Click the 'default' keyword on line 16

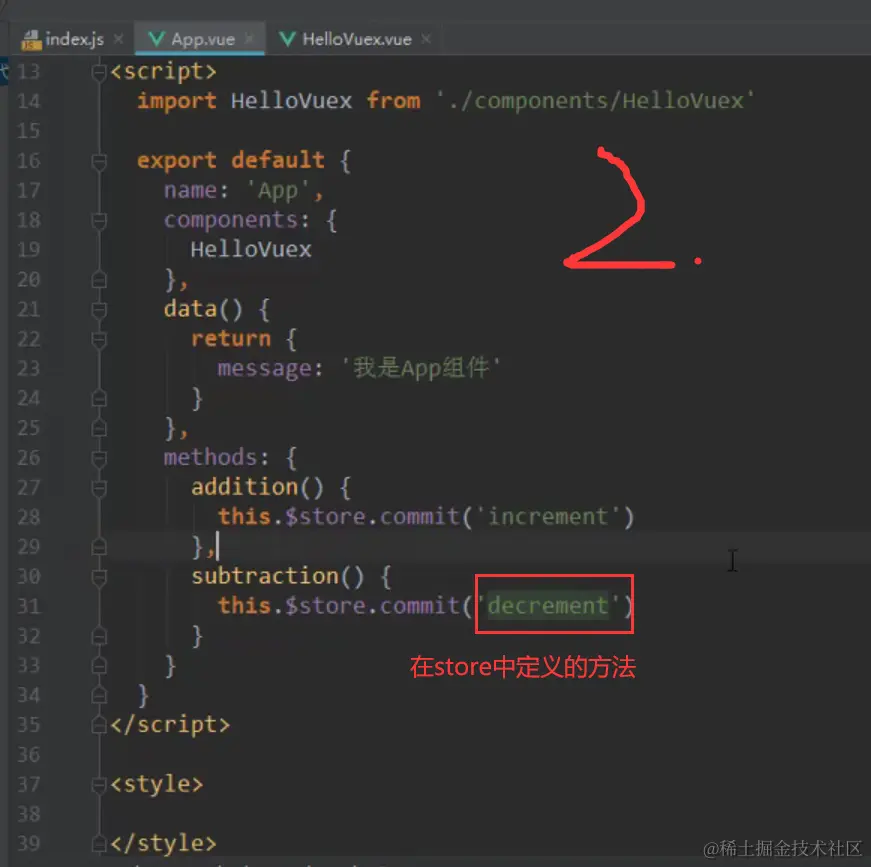pos(278,161)
